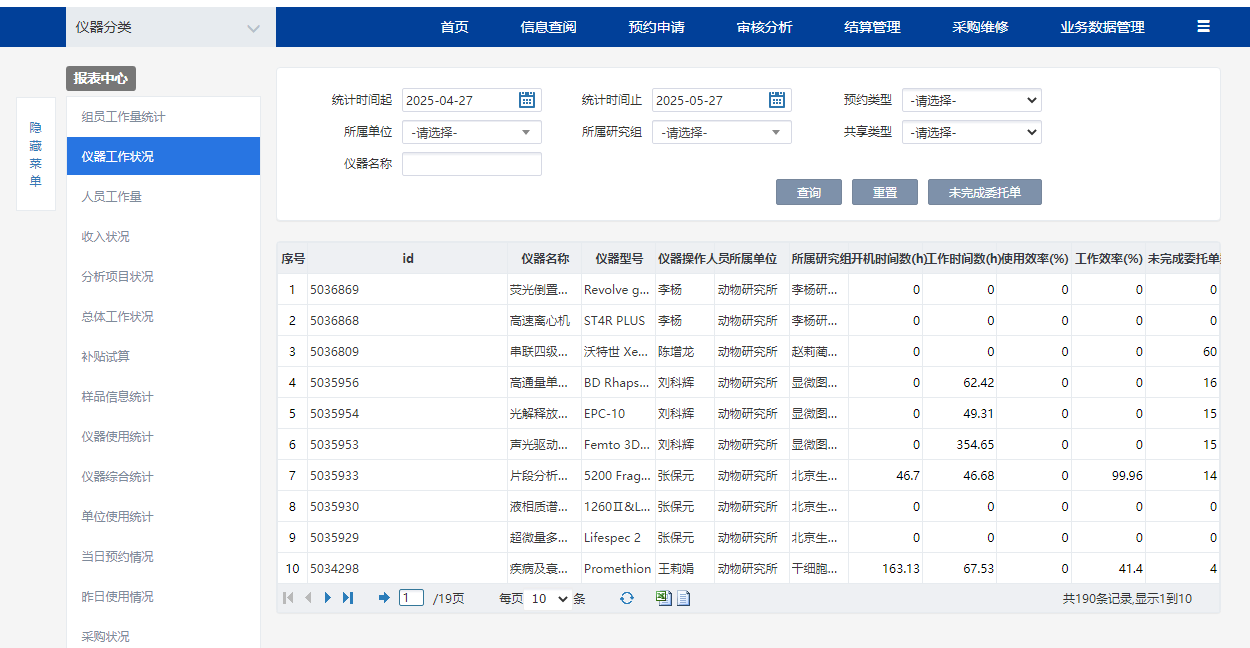Go to the next page of results
Screen dimensions: 1250x648
pos(328,598)
